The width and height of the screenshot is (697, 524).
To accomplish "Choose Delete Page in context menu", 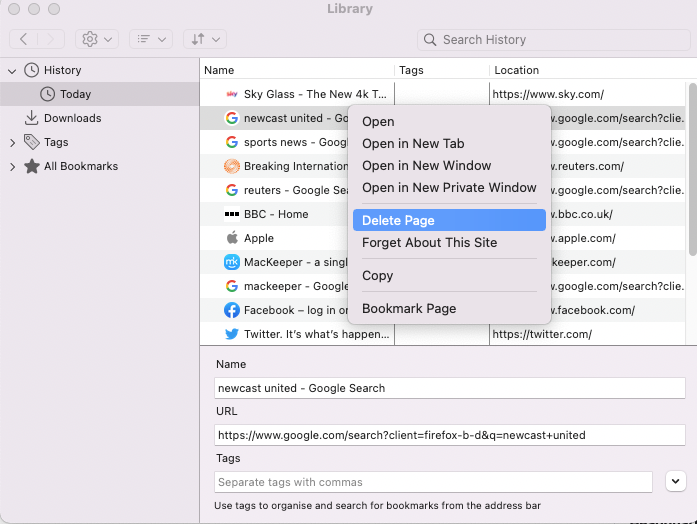I will pyautogui.click(x=449, y=220).
